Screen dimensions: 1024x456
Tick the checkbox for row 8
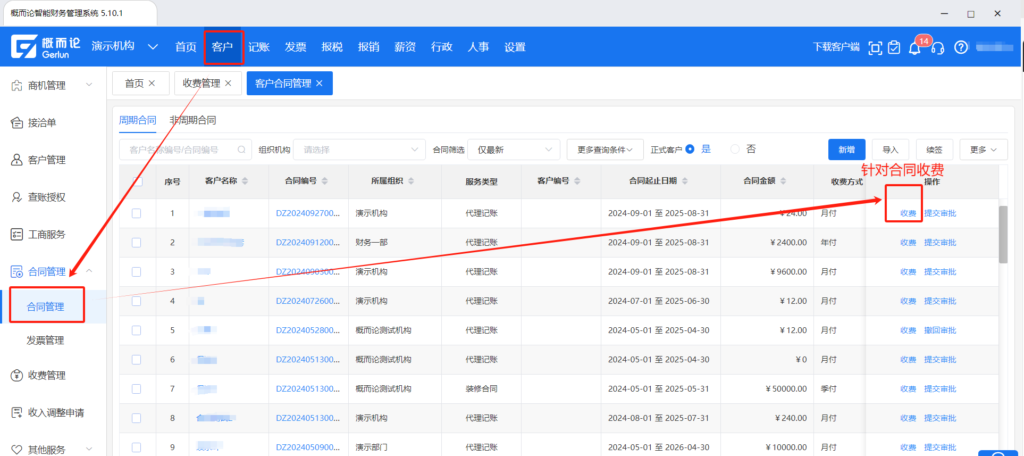pyautogui.click(x=136, y=418)
